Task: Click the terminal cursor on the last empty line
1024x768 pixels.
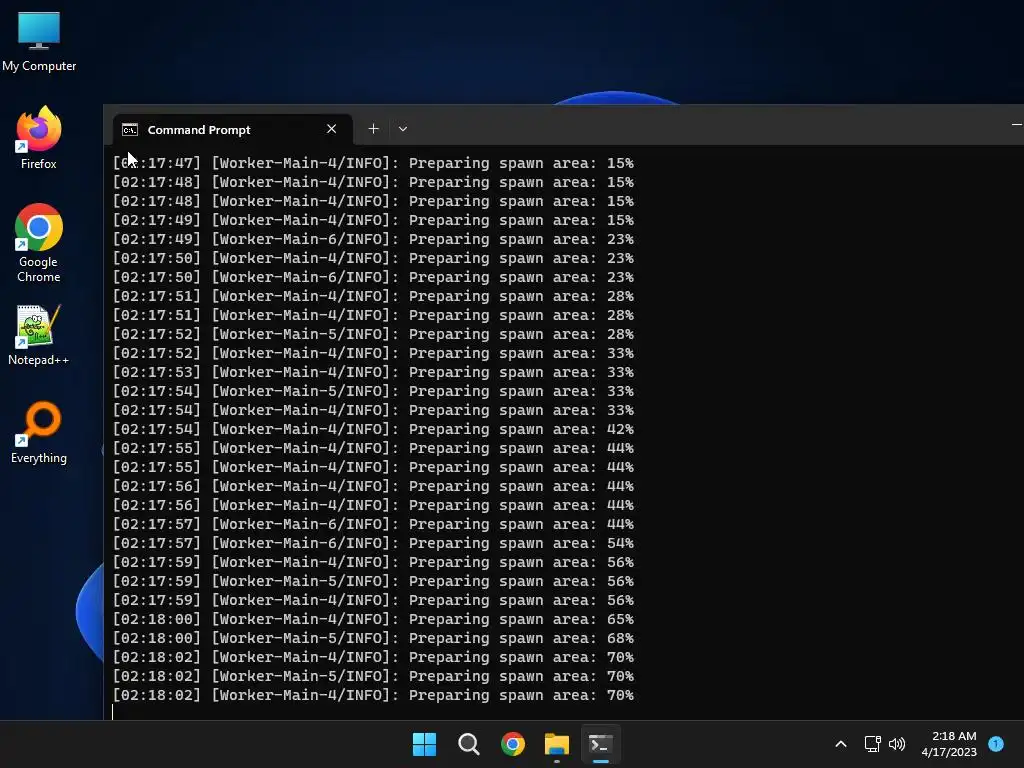Action: coord(112,712)
